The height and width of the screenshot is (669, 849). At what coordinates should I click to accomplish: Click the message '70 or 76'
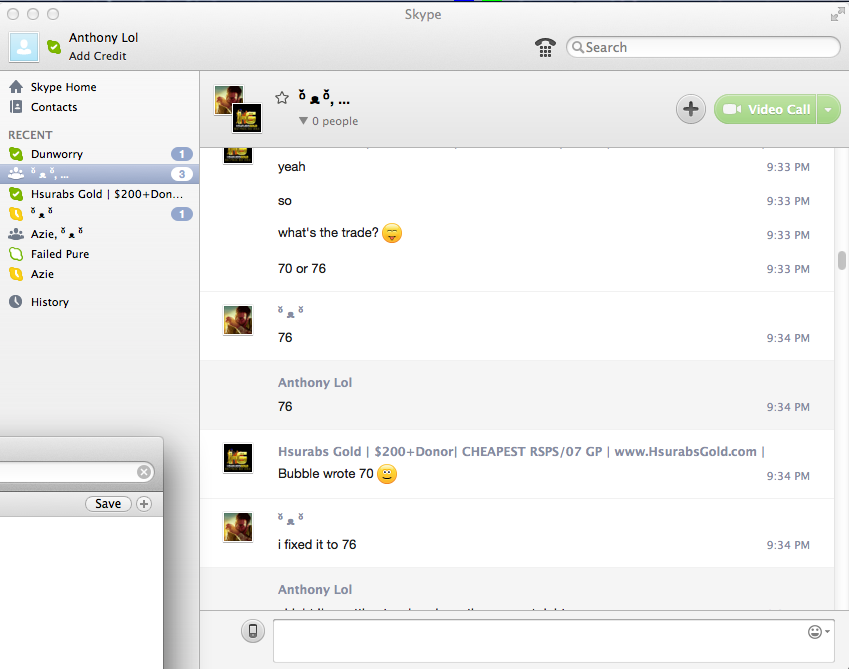tap(302, 268)
